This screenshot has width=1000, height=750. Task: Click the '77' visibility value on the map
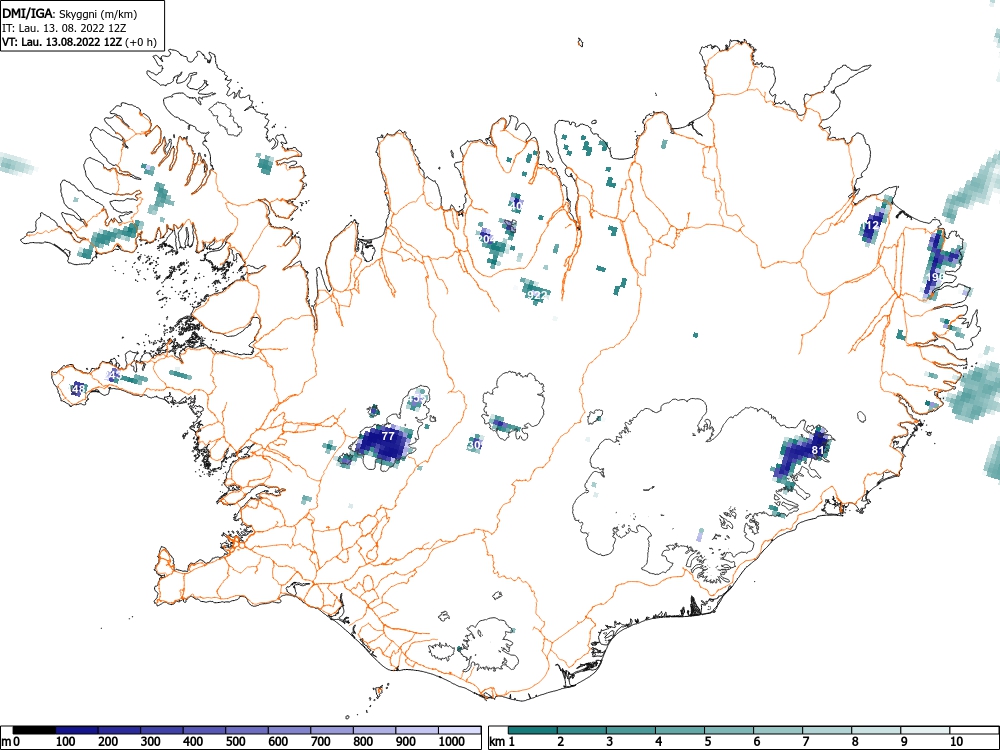coord(388,436)
